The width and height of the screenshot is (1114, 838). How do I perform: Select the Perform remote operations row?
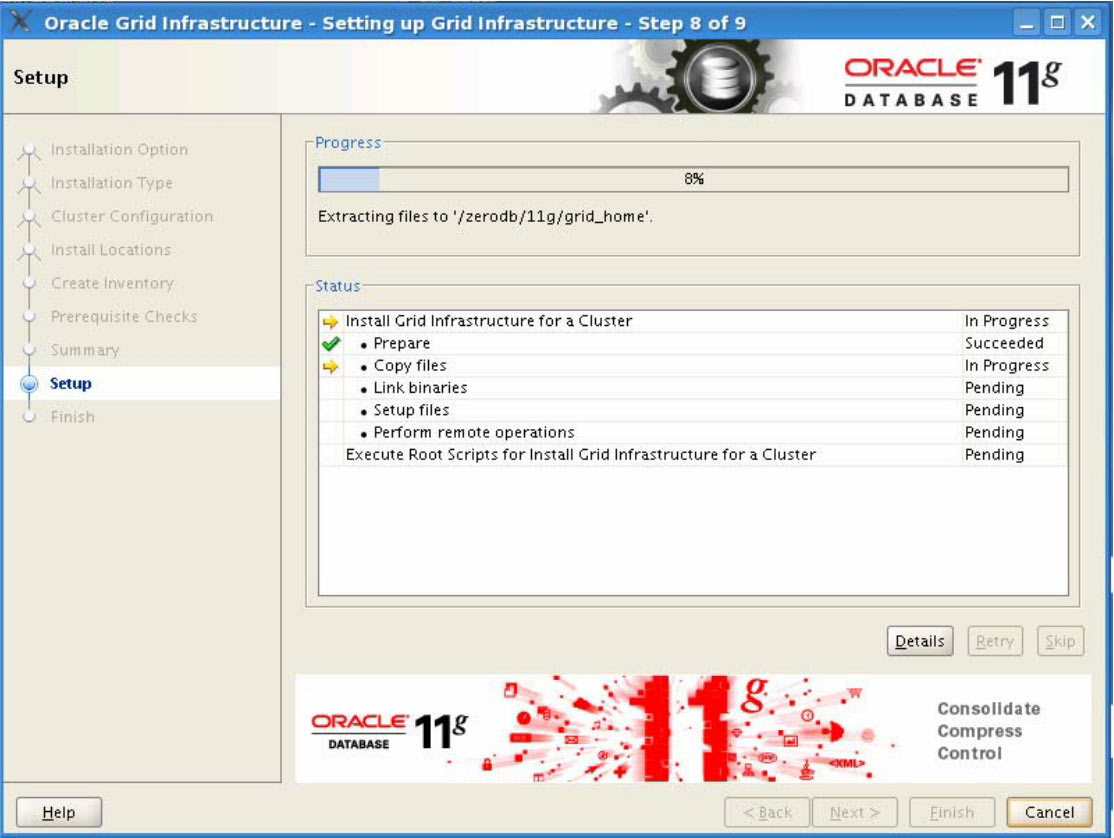[473, 433]
